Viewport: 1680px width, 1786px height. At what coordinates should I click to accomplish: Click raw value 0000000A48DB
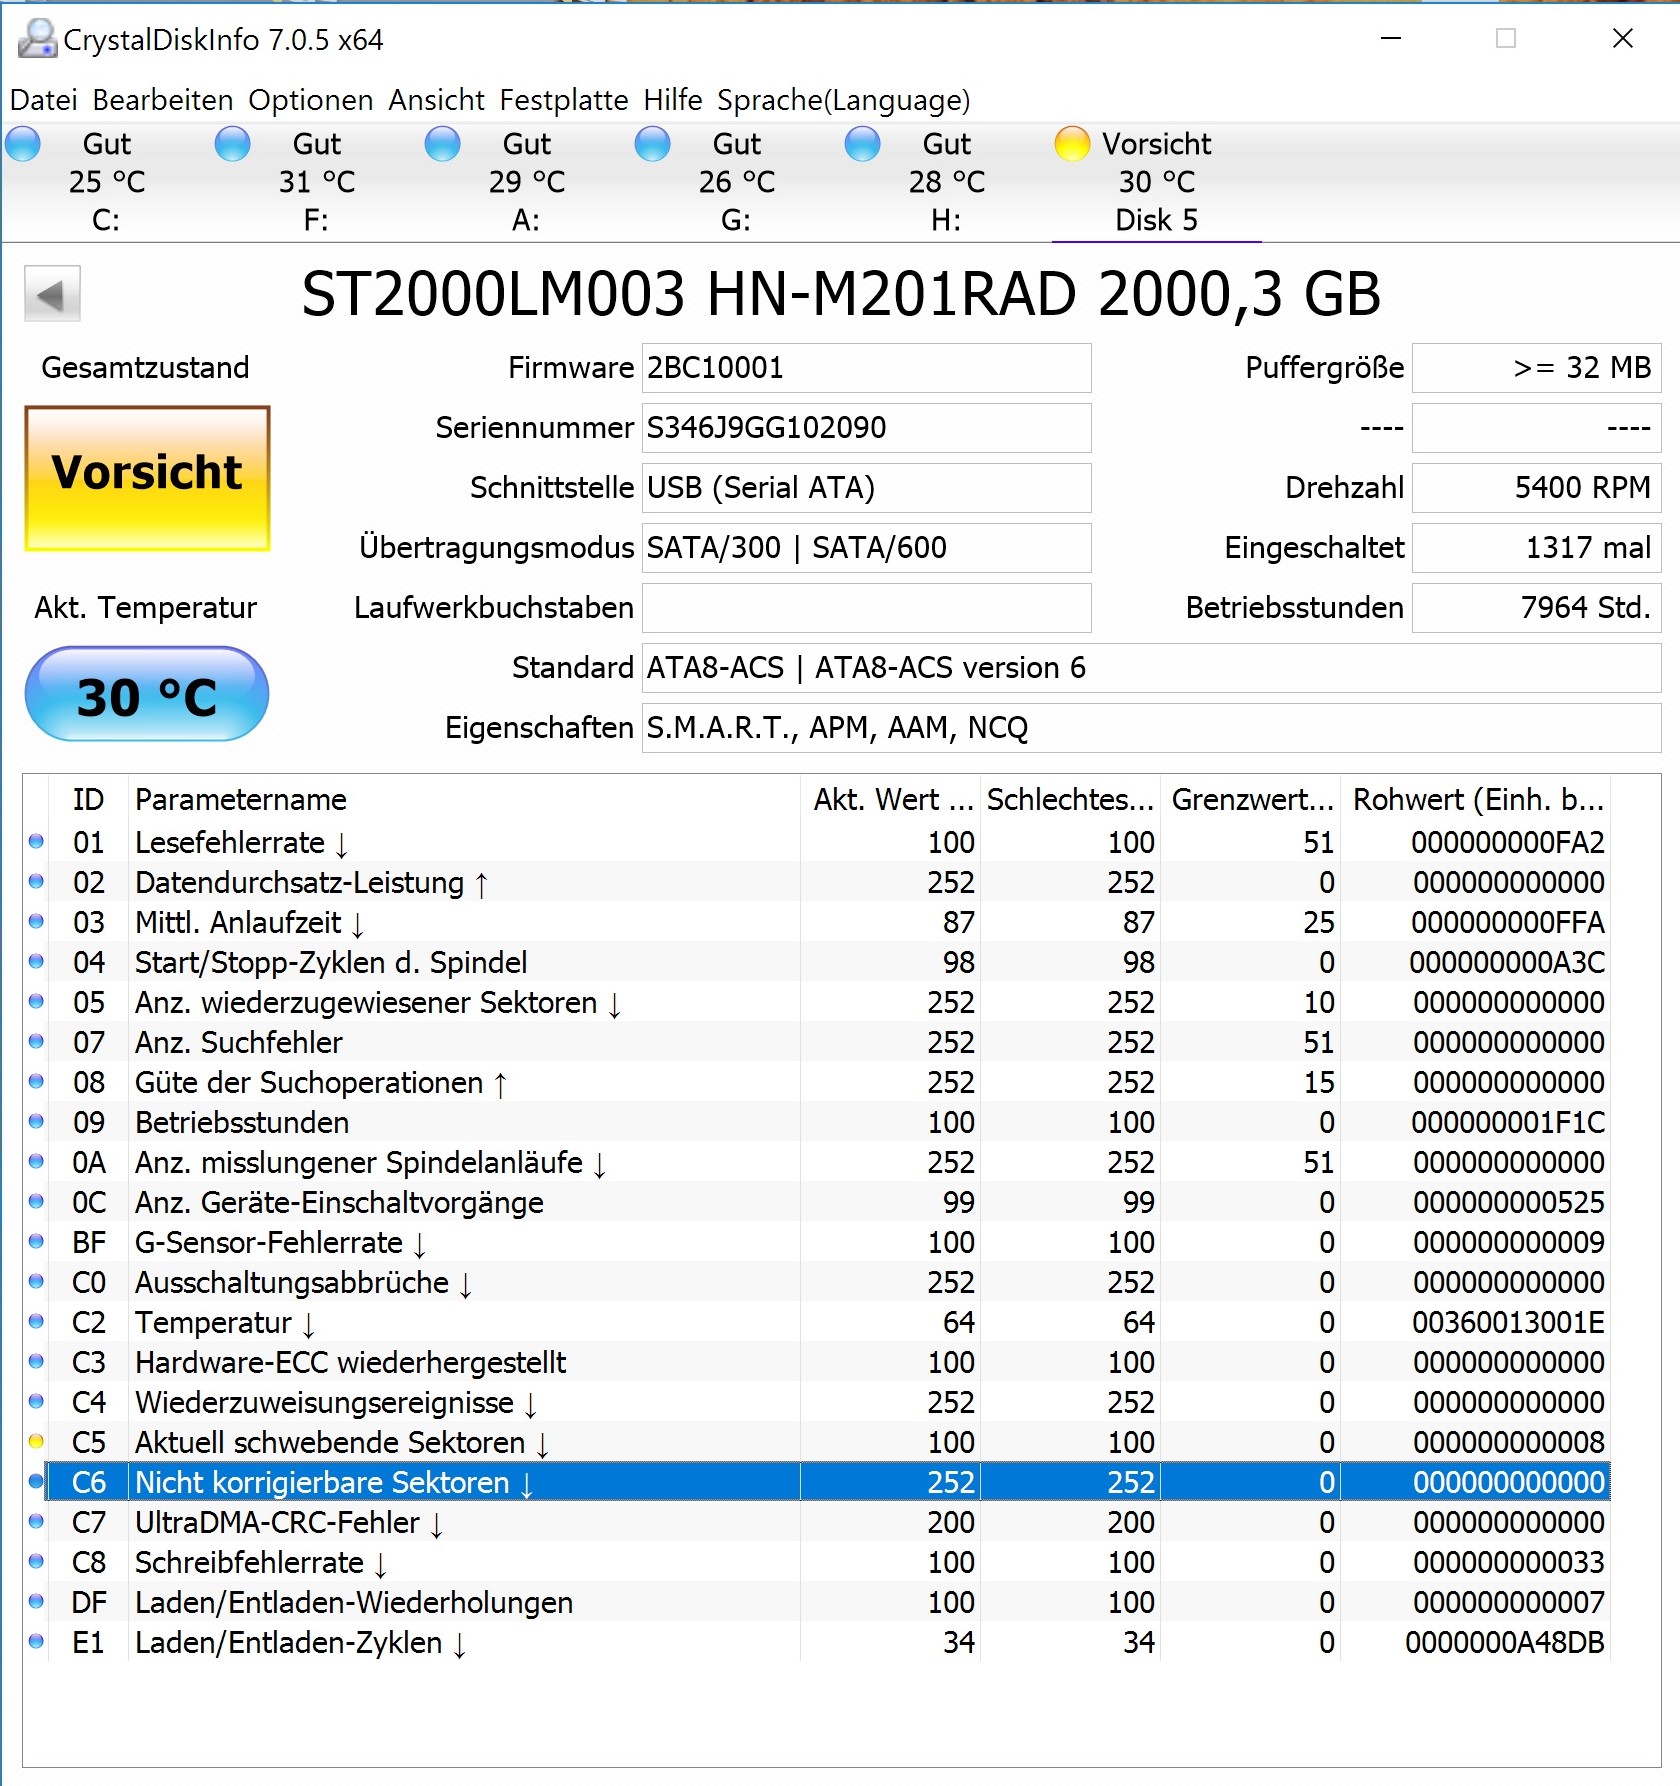(x=1505, y=1643)
